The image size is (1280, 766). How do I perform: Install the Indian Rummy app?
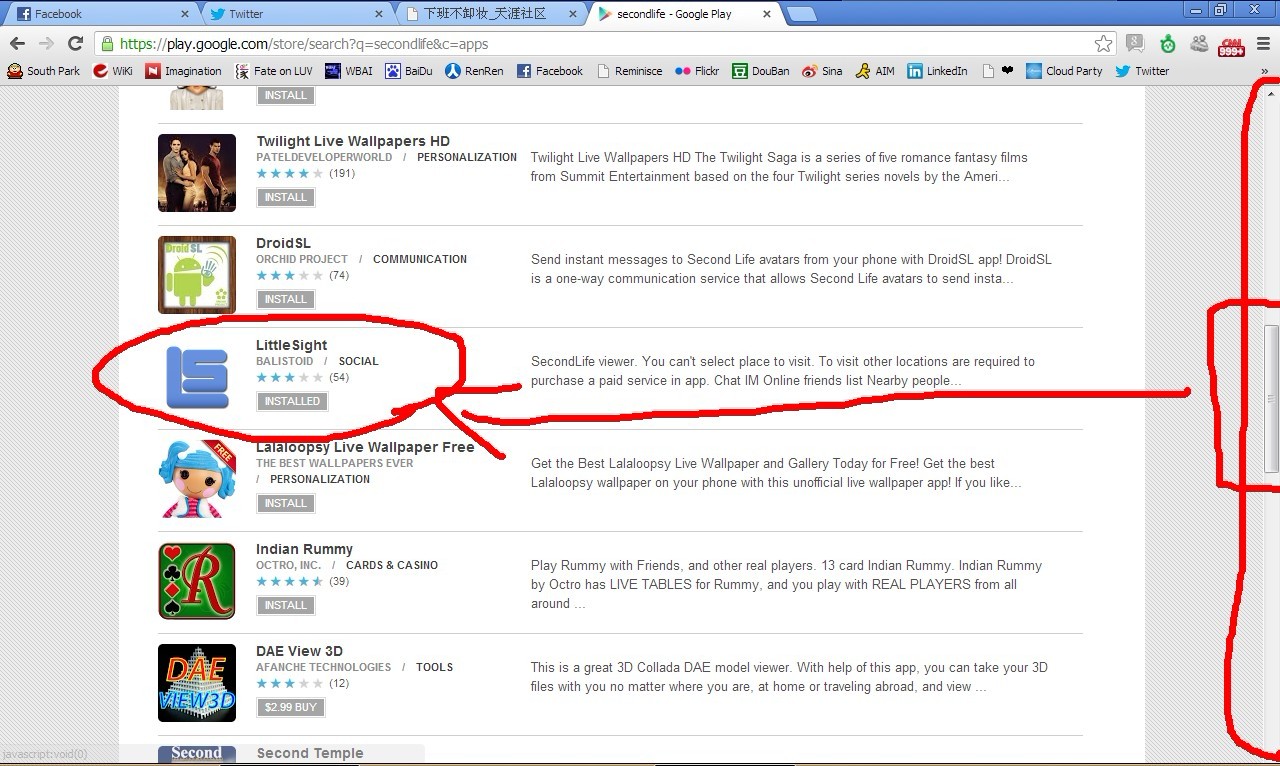point(286,605)
